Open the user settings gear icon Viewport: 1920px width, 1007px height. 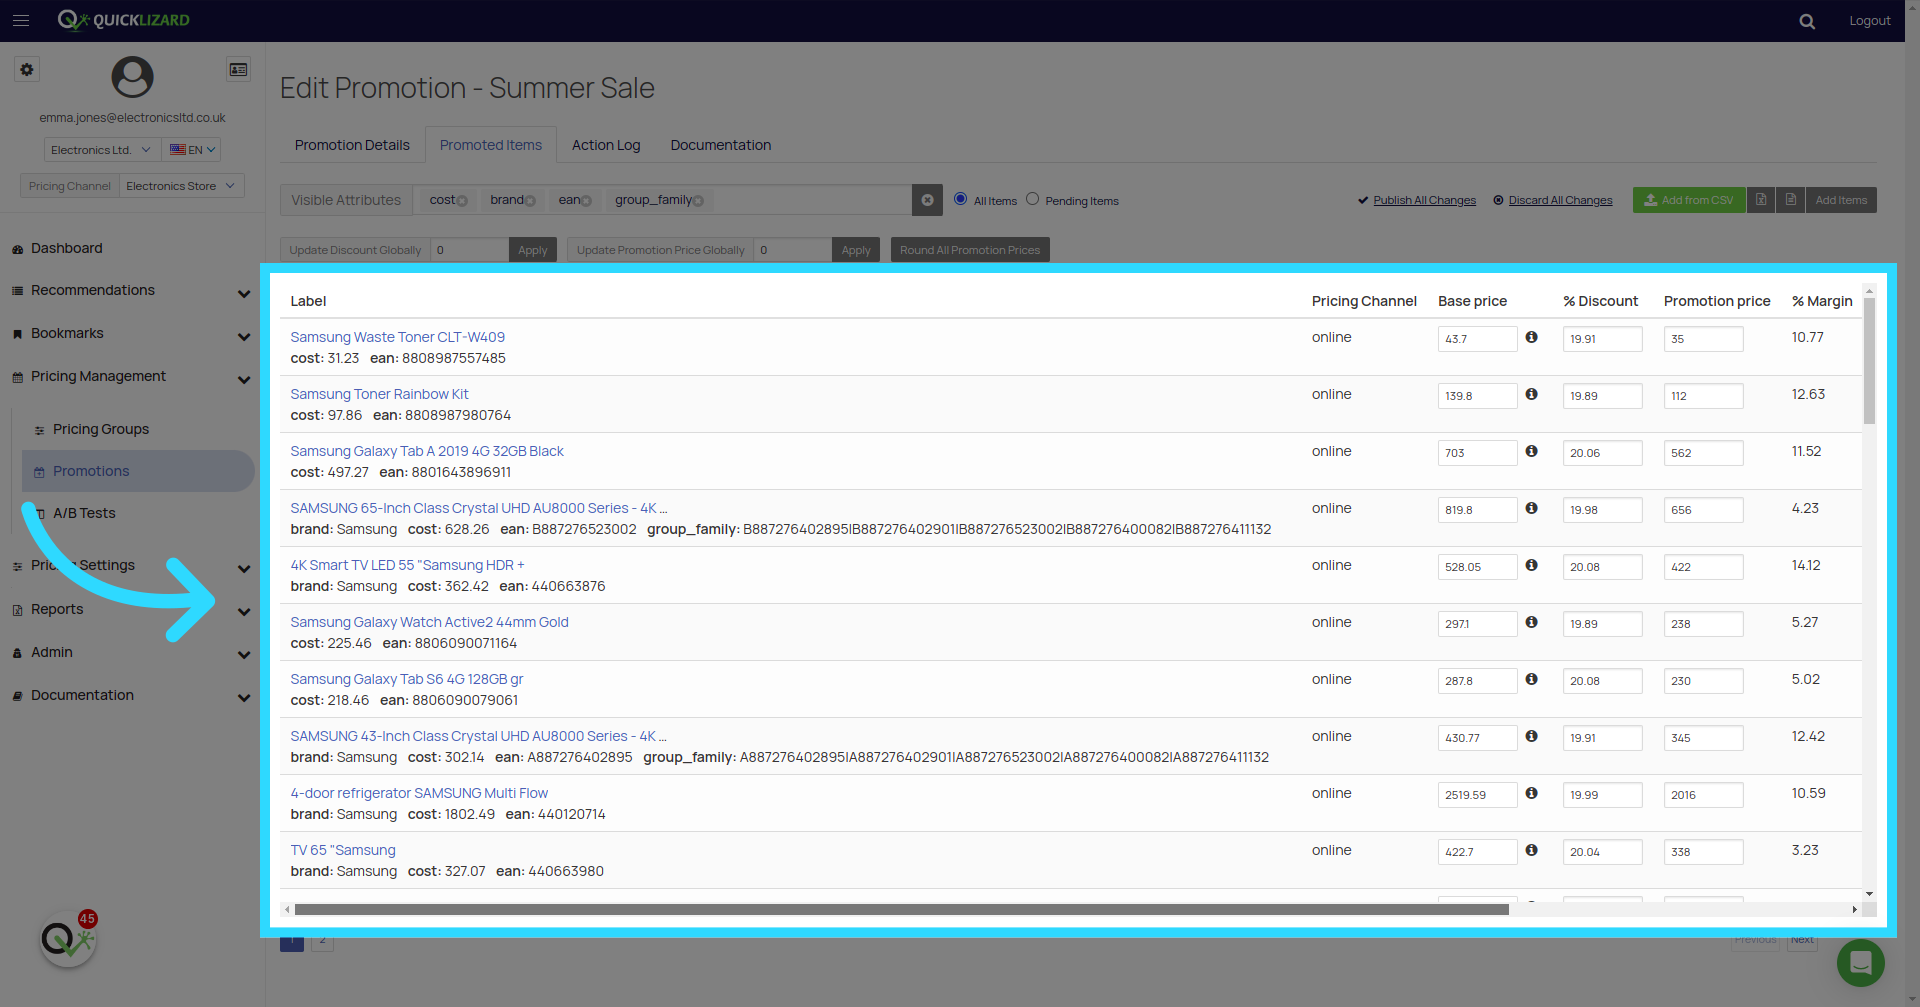pos(27,70)
